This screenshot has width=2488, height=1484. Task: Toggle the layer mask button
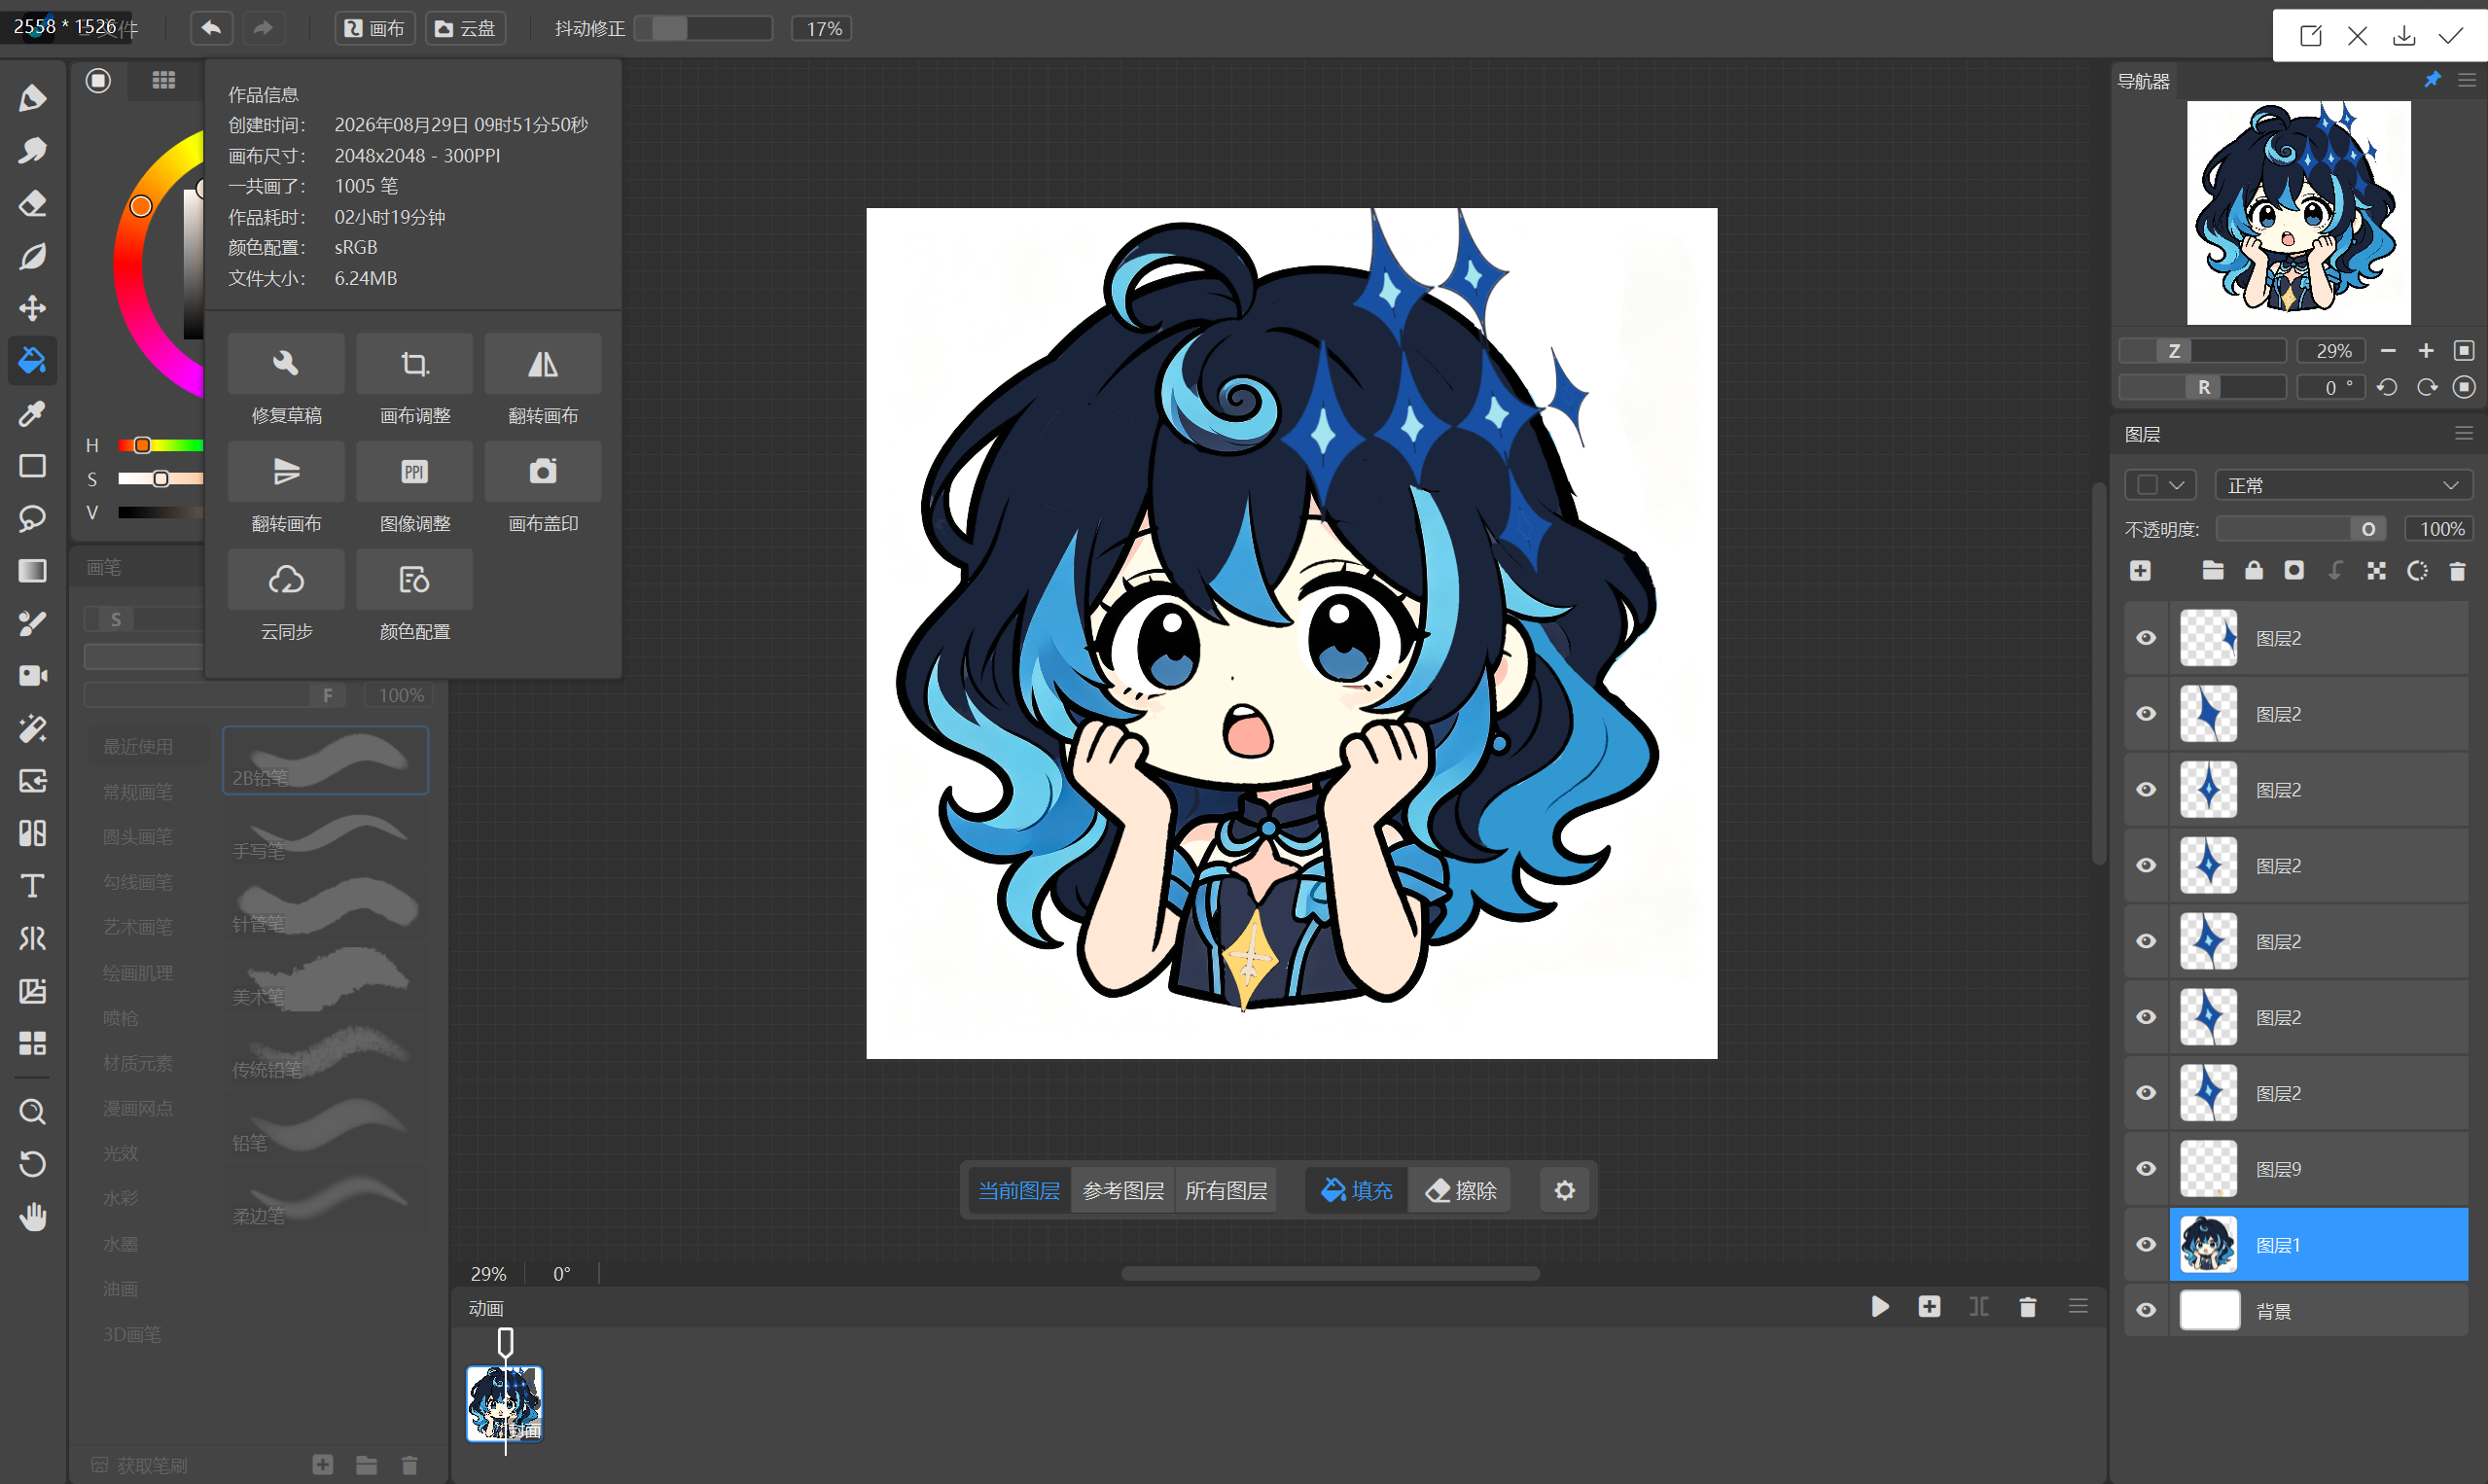click(2294, 571)
